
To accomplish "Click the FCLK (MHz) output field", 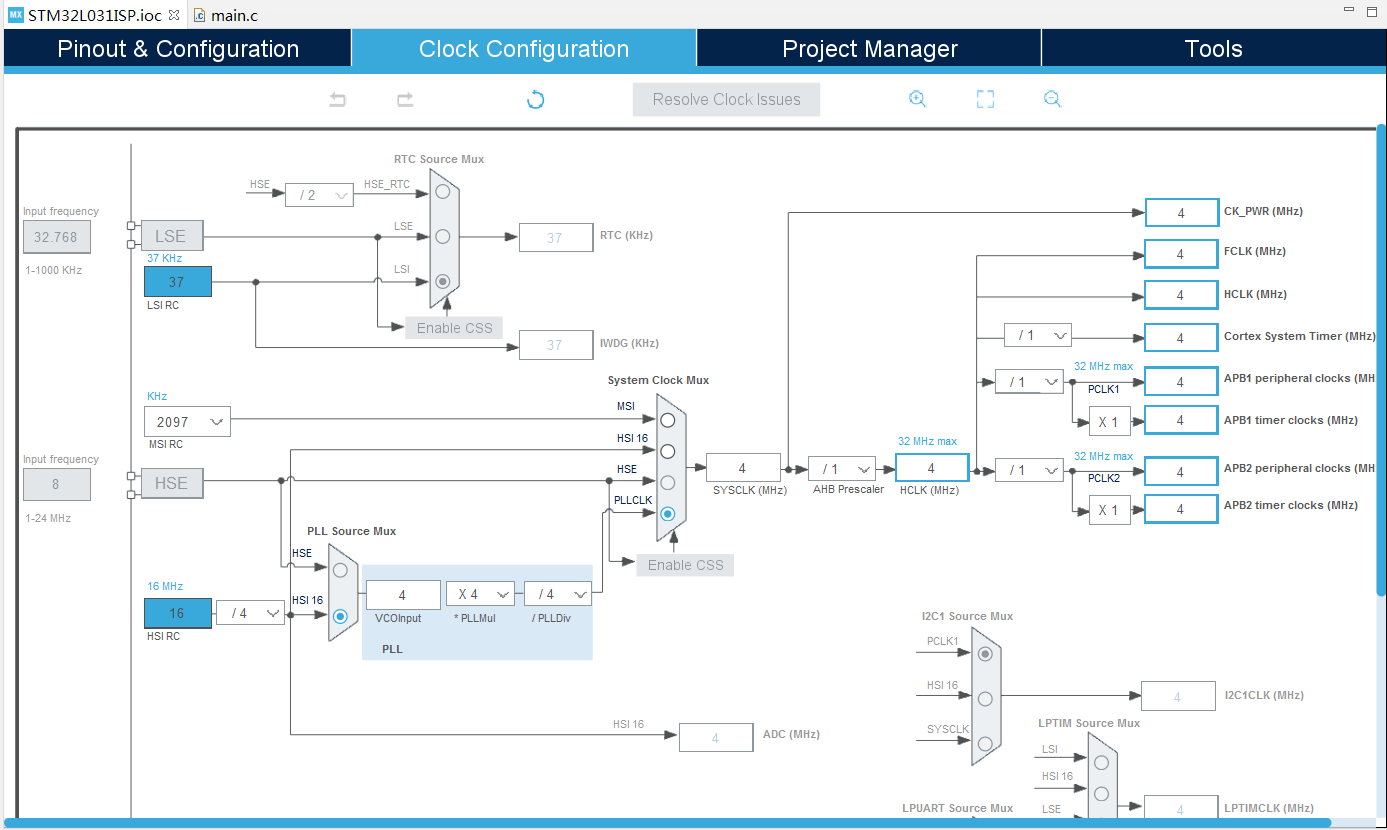I will (1181, 254).
